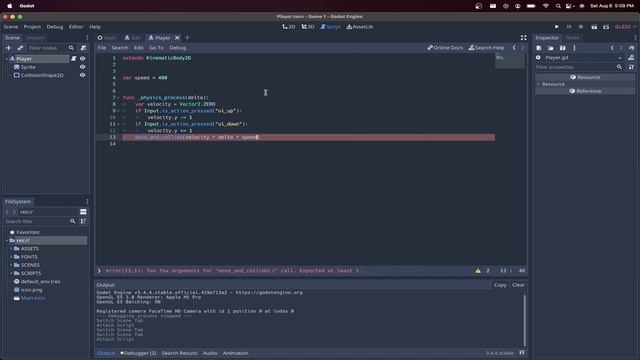640x360 pixels.
Task: Open the script icon on Player node row
Action: coord(73,59)
